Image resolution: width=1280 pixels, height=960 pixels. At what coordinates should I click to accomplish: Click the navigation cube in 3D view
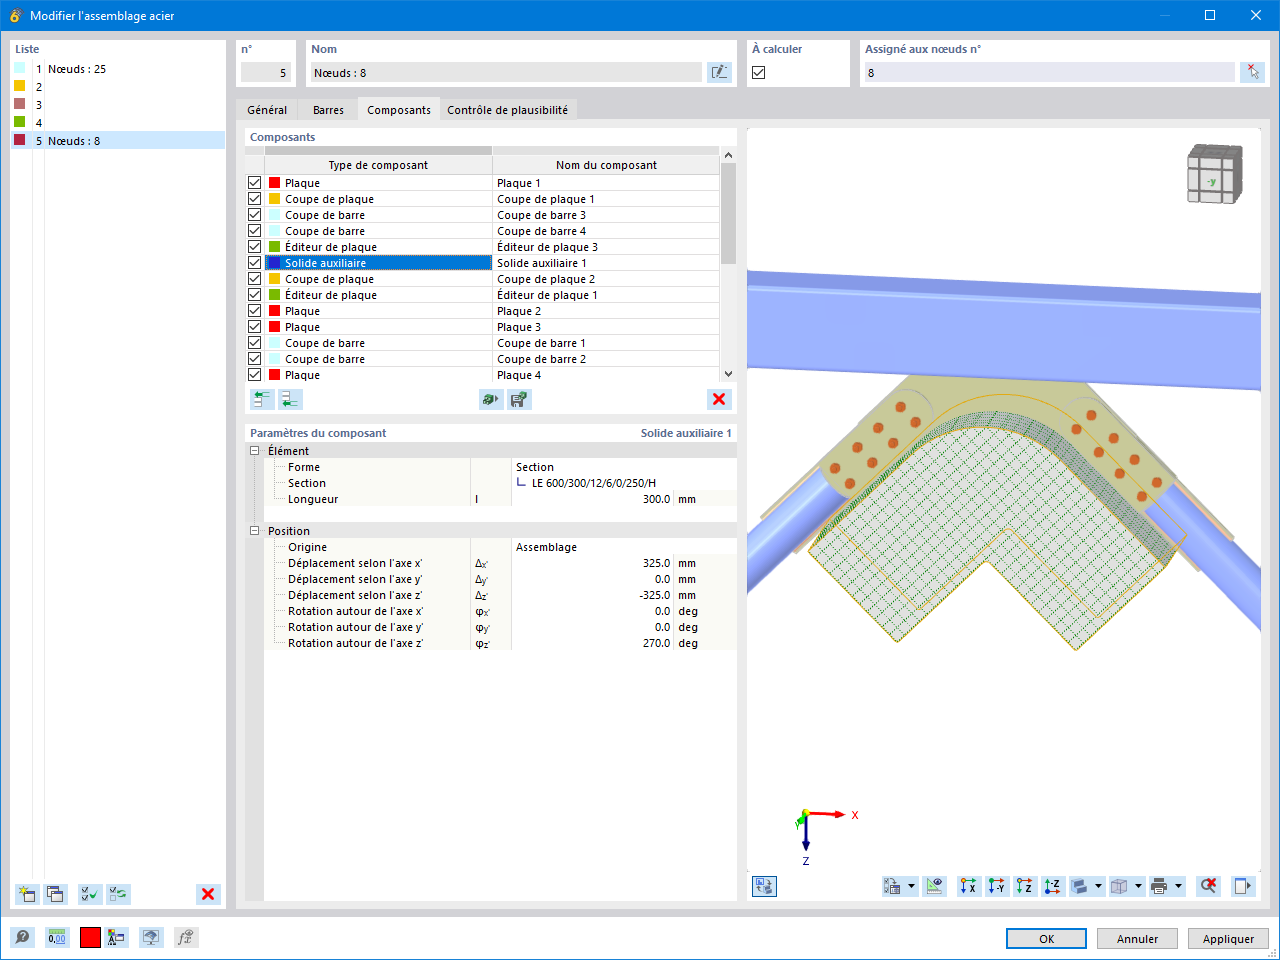[x=1215, y=174]
